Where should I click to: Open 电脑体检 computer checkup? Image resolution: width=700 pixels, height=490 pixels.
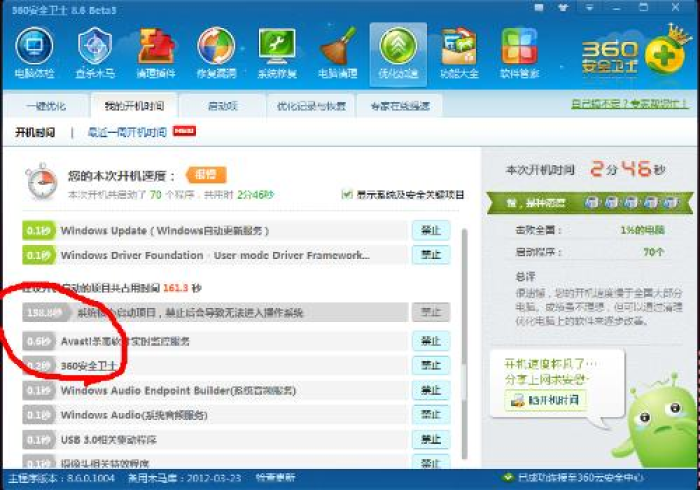tap(34, 54)
